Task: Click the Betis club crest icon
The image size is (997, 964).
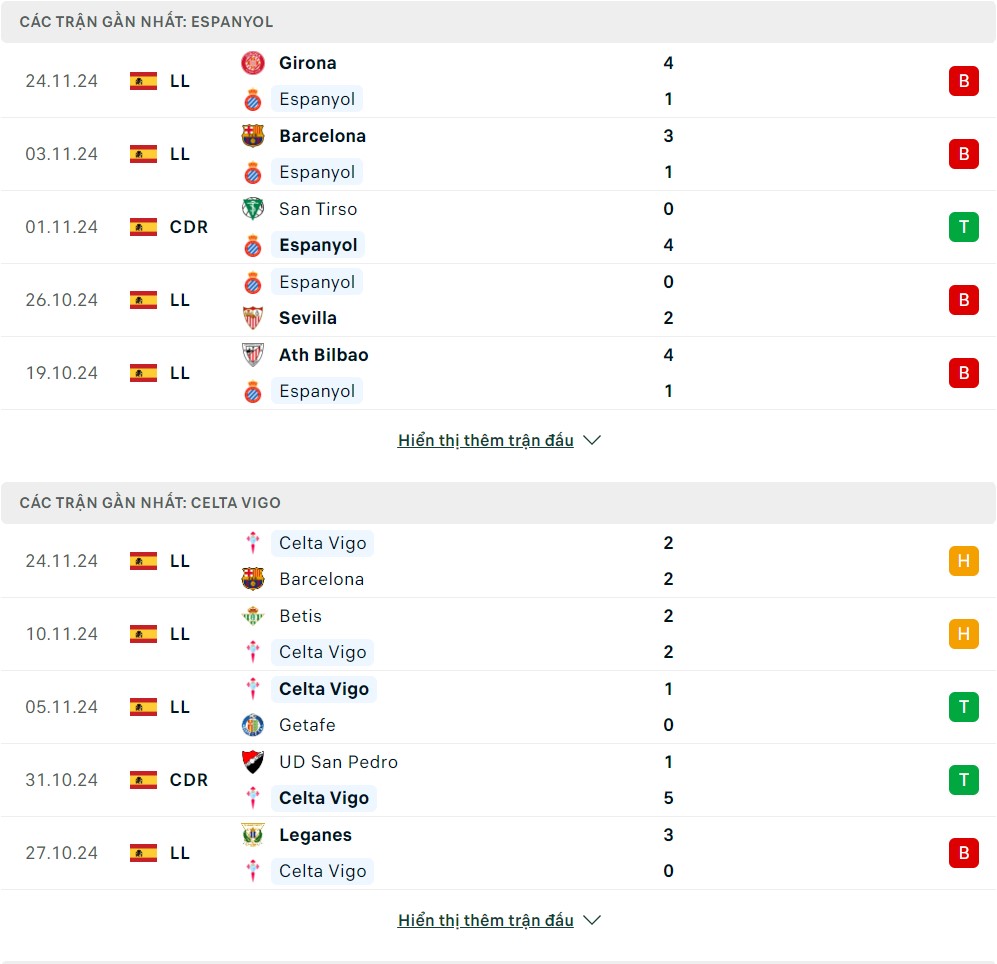Action: point(253,616)
